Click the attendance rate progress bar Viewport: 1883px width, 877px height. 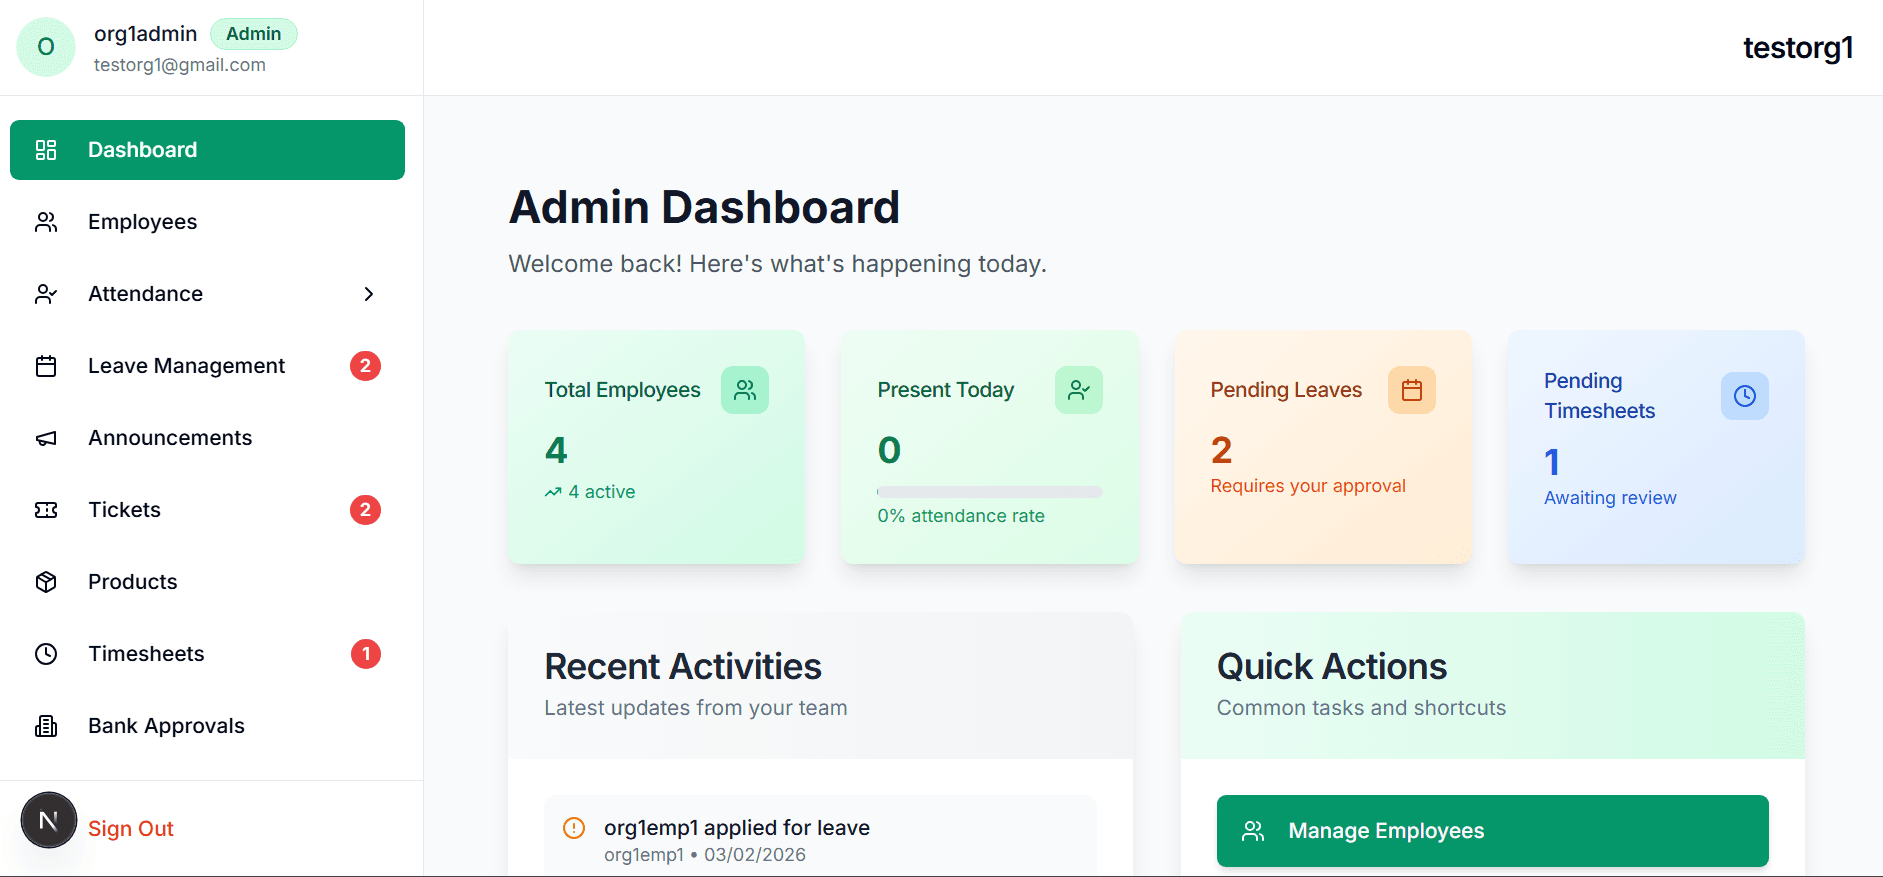coord(990,492)
